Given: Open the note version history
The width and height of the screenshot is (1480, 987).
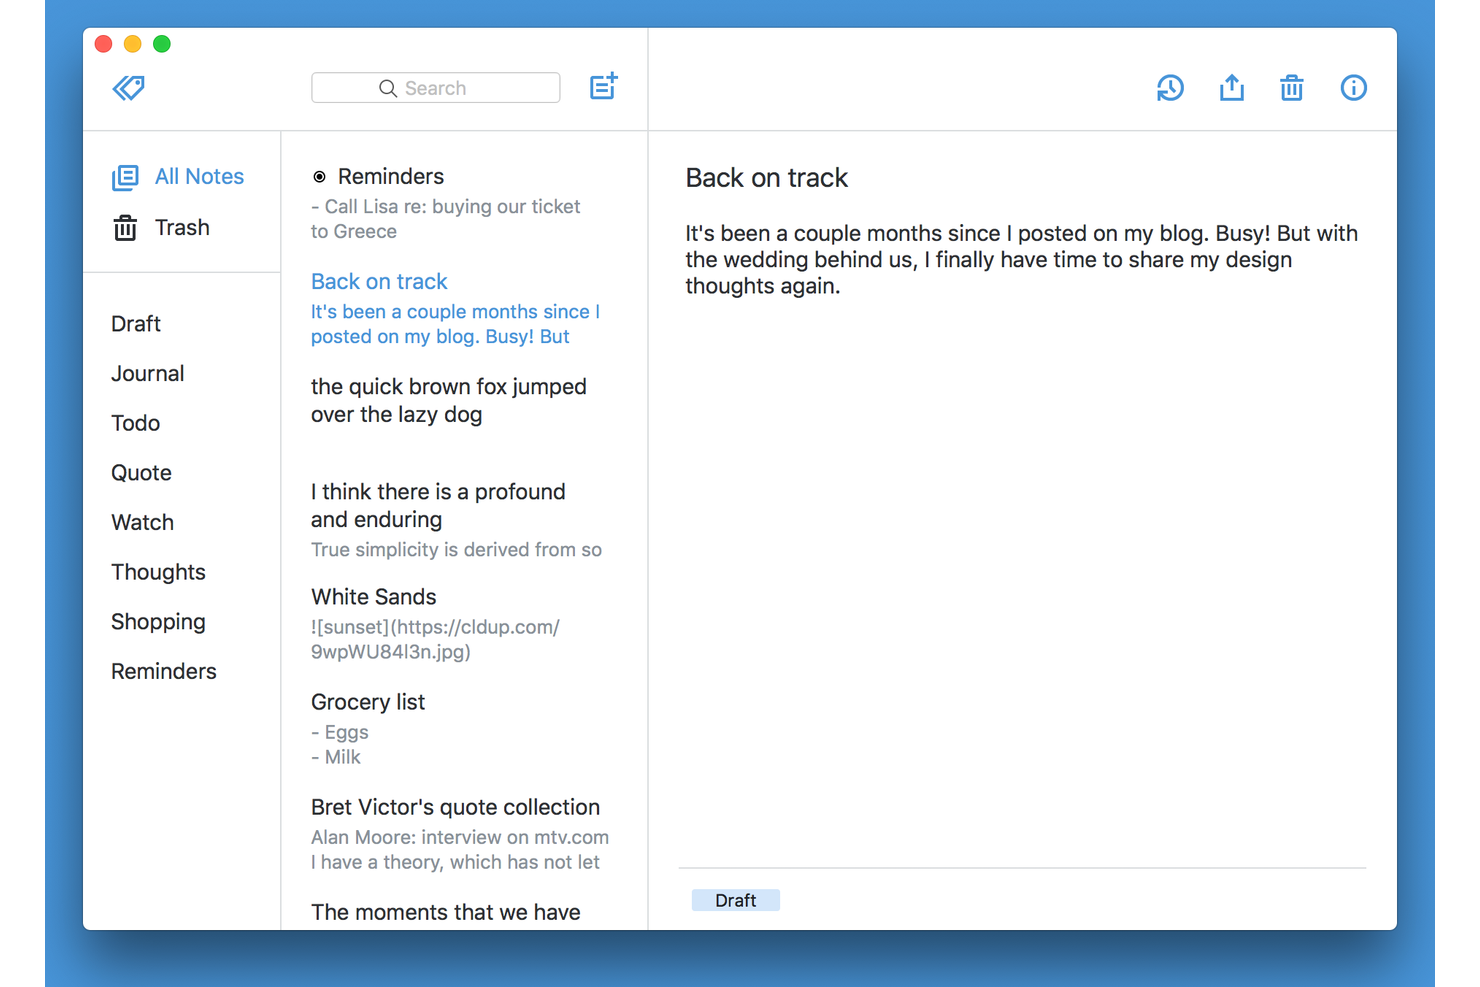Looking at the screenshot, I should click(x=1170, y=88).
